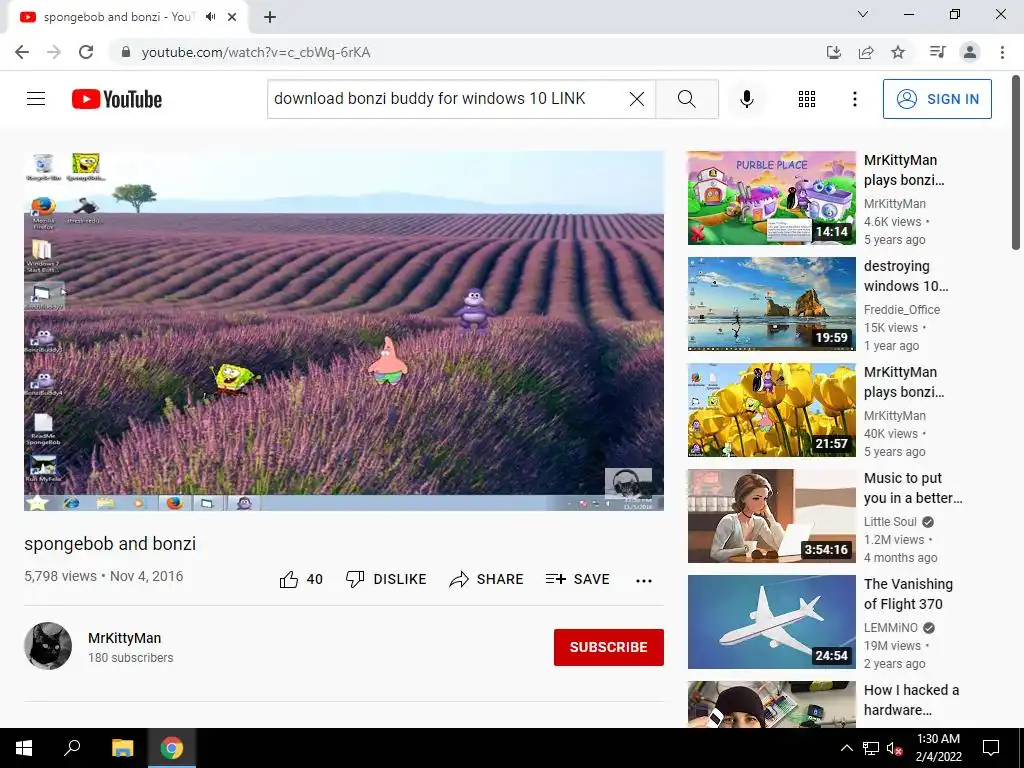Open the YouTube hamburger guide menu
1024x768 pixels.
click(36, 99)
